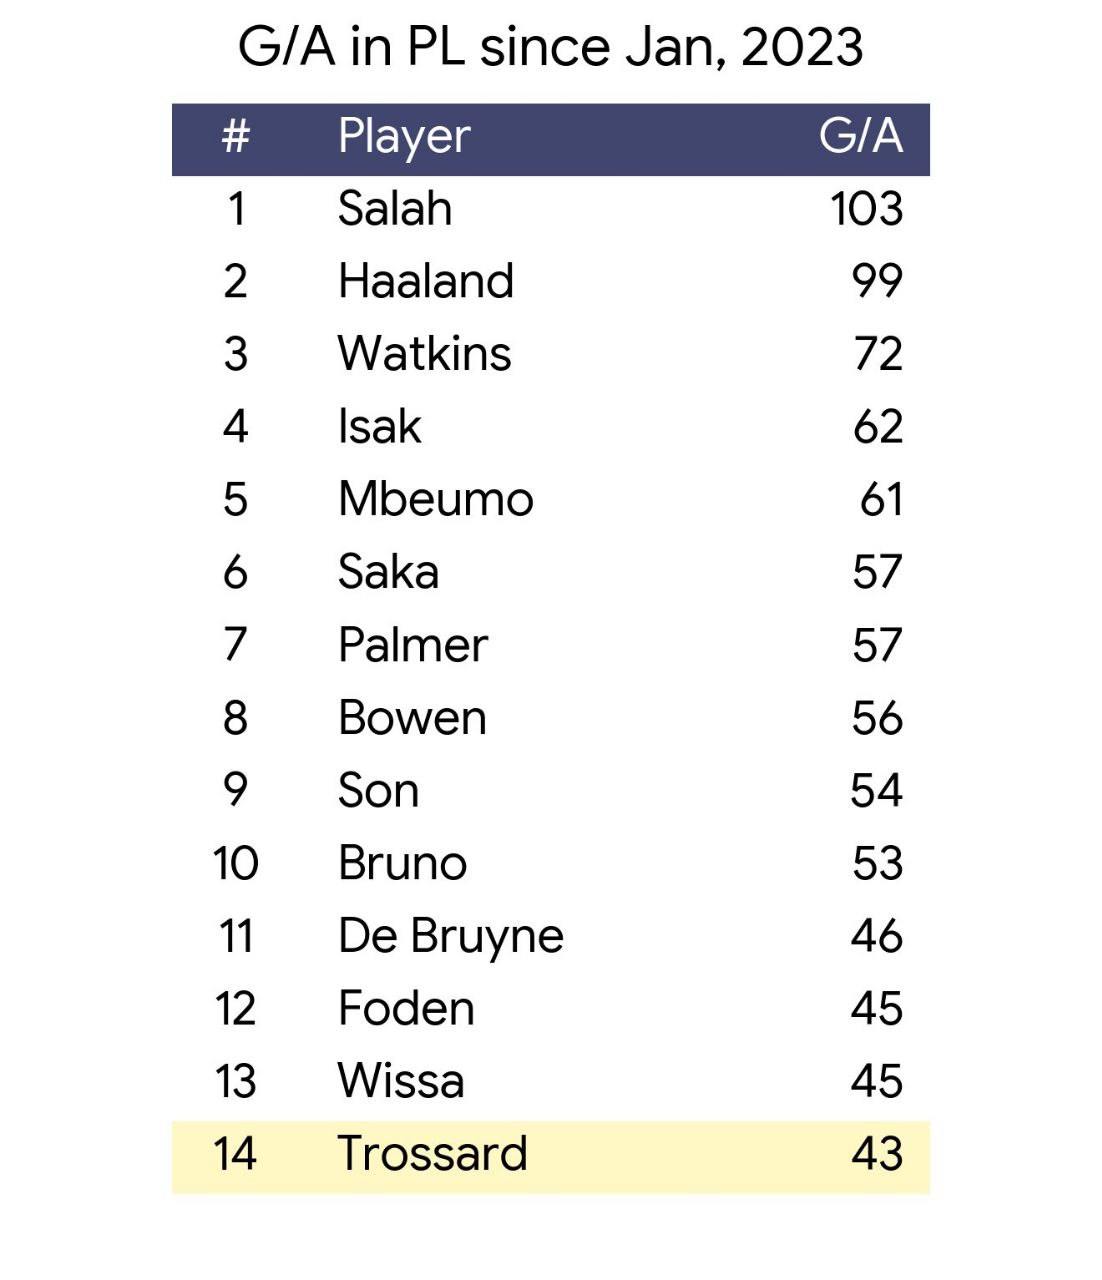Click Salah's G/A value of 103
Viewport: 1102px width, 1280px height.
coord(866,209)
